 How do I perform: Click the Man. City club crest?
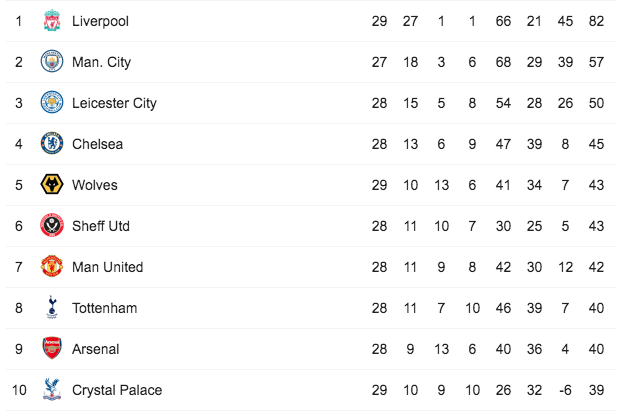coord(52,61)
